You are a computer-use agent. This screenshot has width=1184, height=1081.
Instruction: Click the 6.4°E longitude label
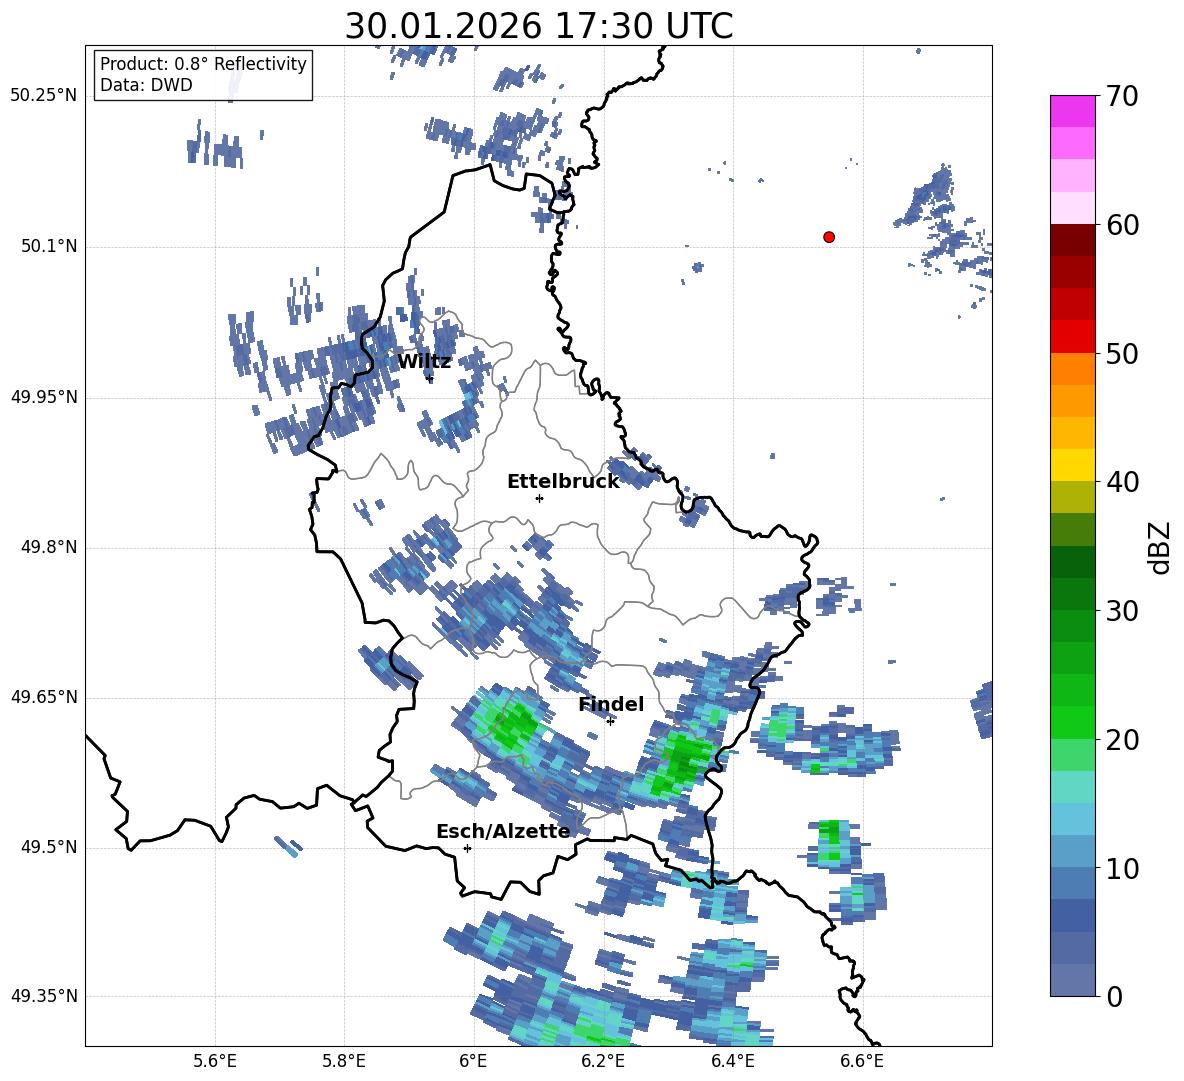(732, 1061)
